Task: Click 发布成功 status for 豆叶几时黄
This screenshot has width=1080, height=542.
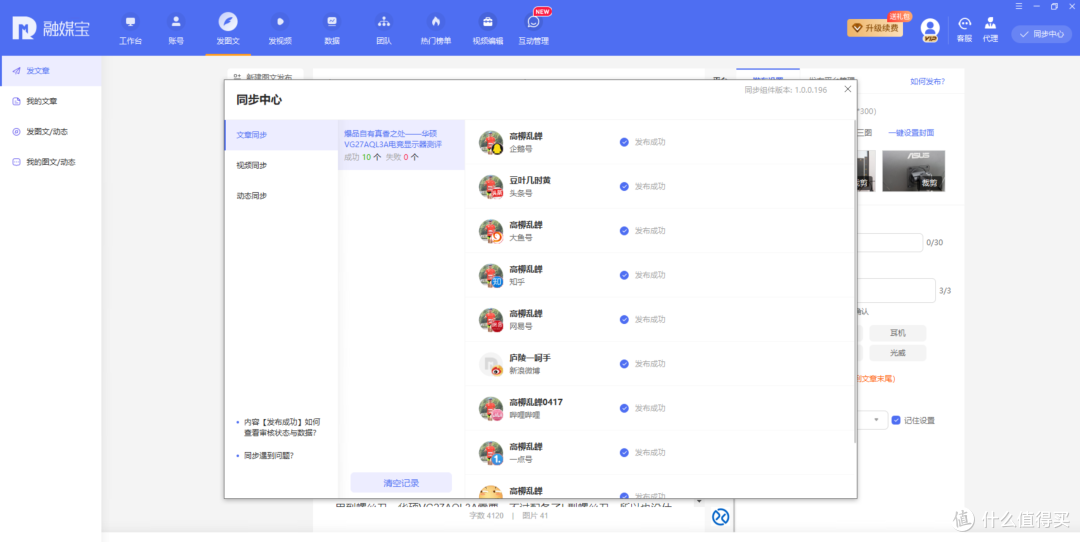Action: pyautogui.click(x=650, y=187)
